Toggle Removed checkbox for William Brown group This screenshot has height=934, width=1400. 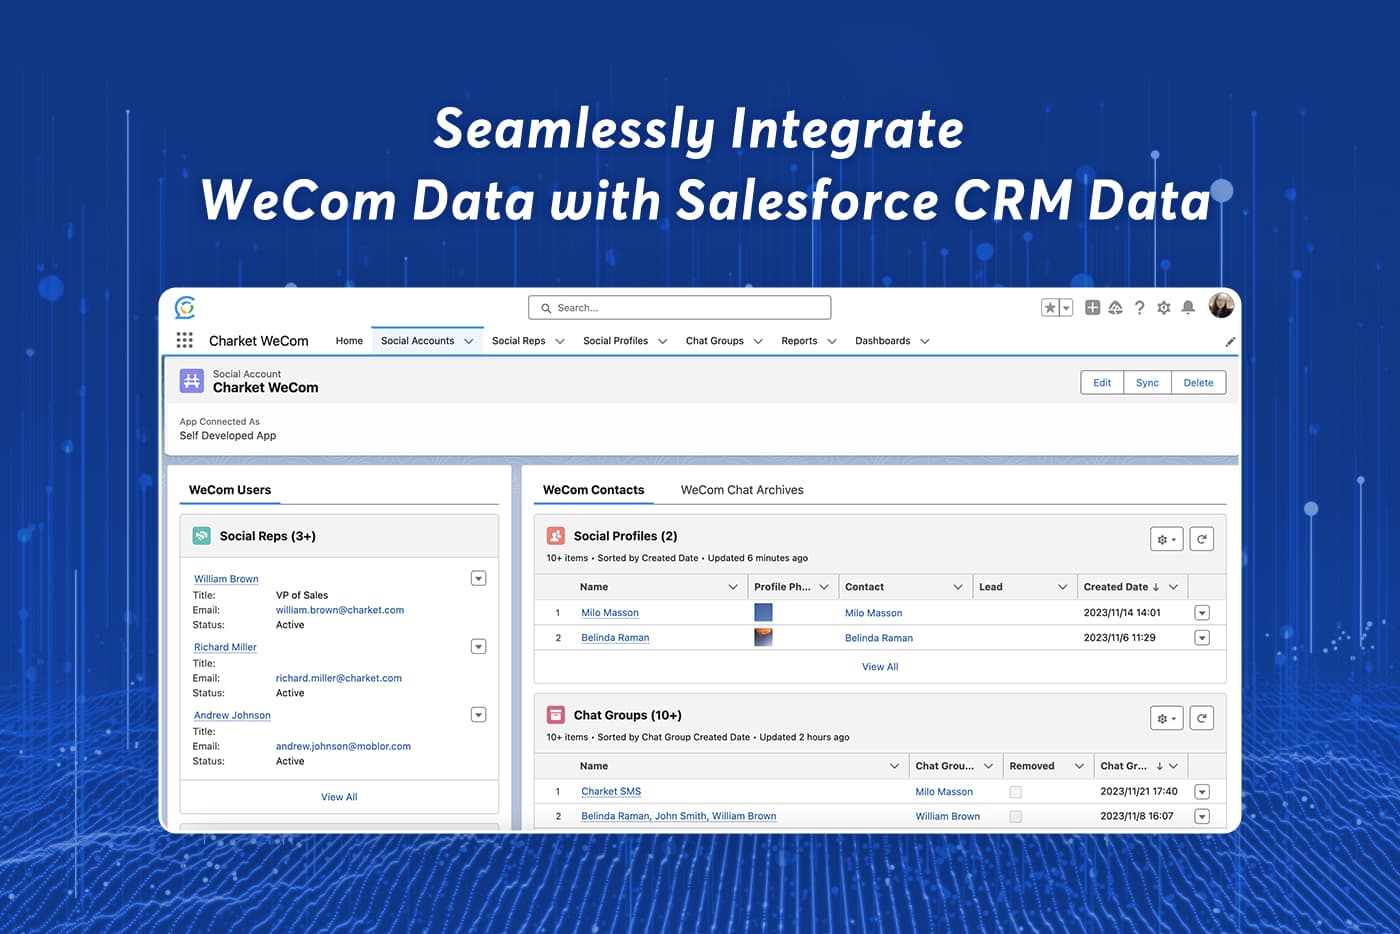coord(1015,817)
